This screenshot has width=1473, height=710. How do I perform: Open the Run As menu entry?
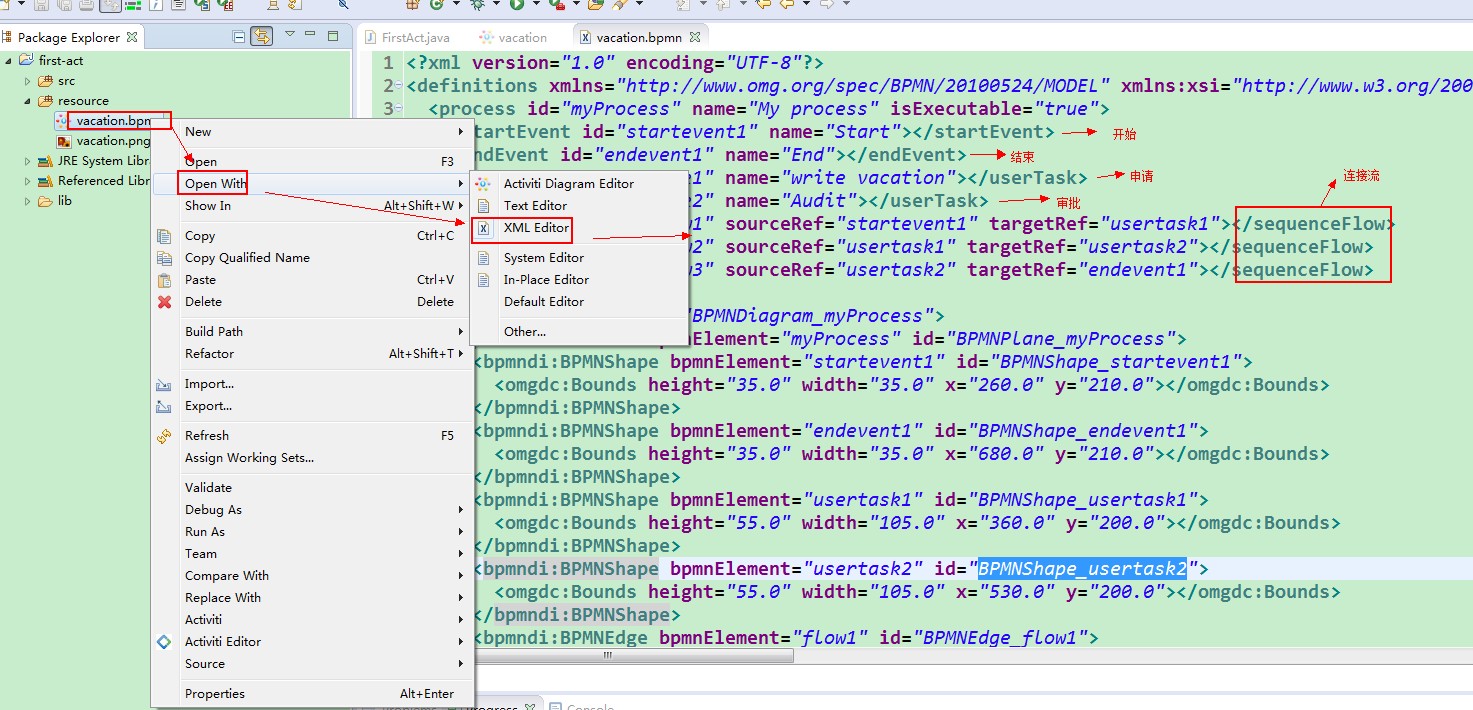pos(312,532)
